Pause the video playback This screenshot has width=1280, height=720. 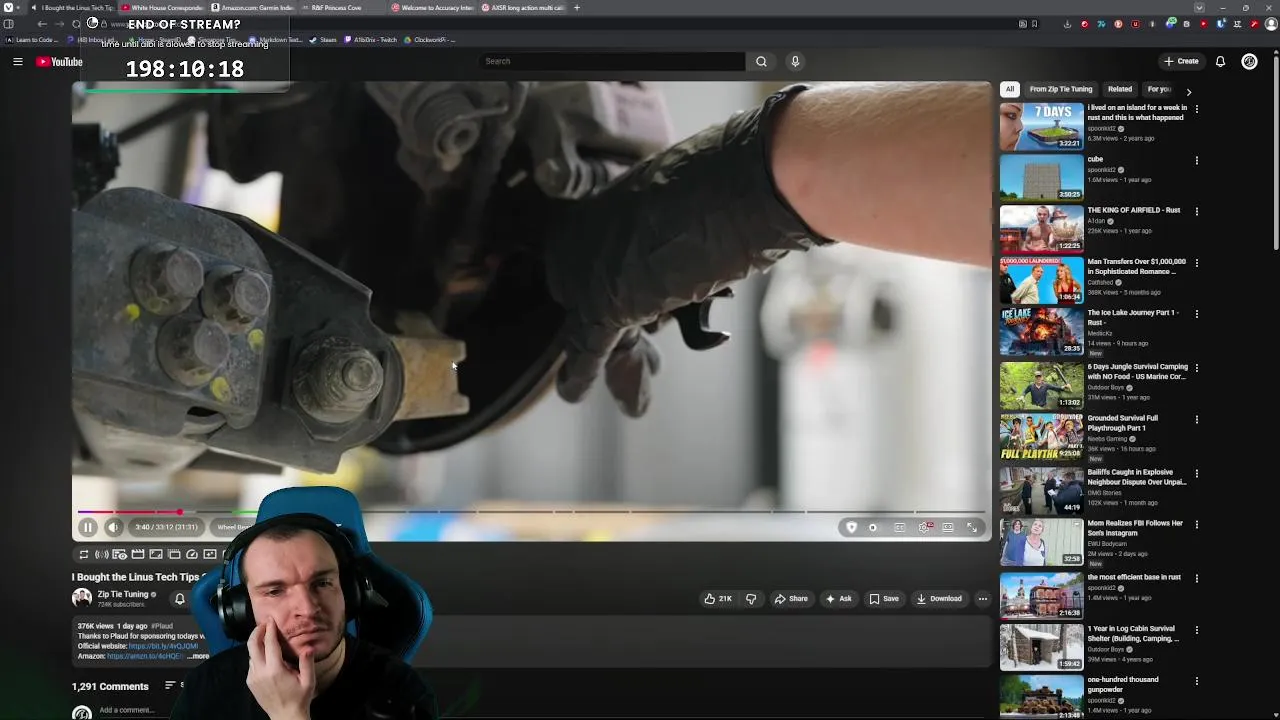(87, 527)
